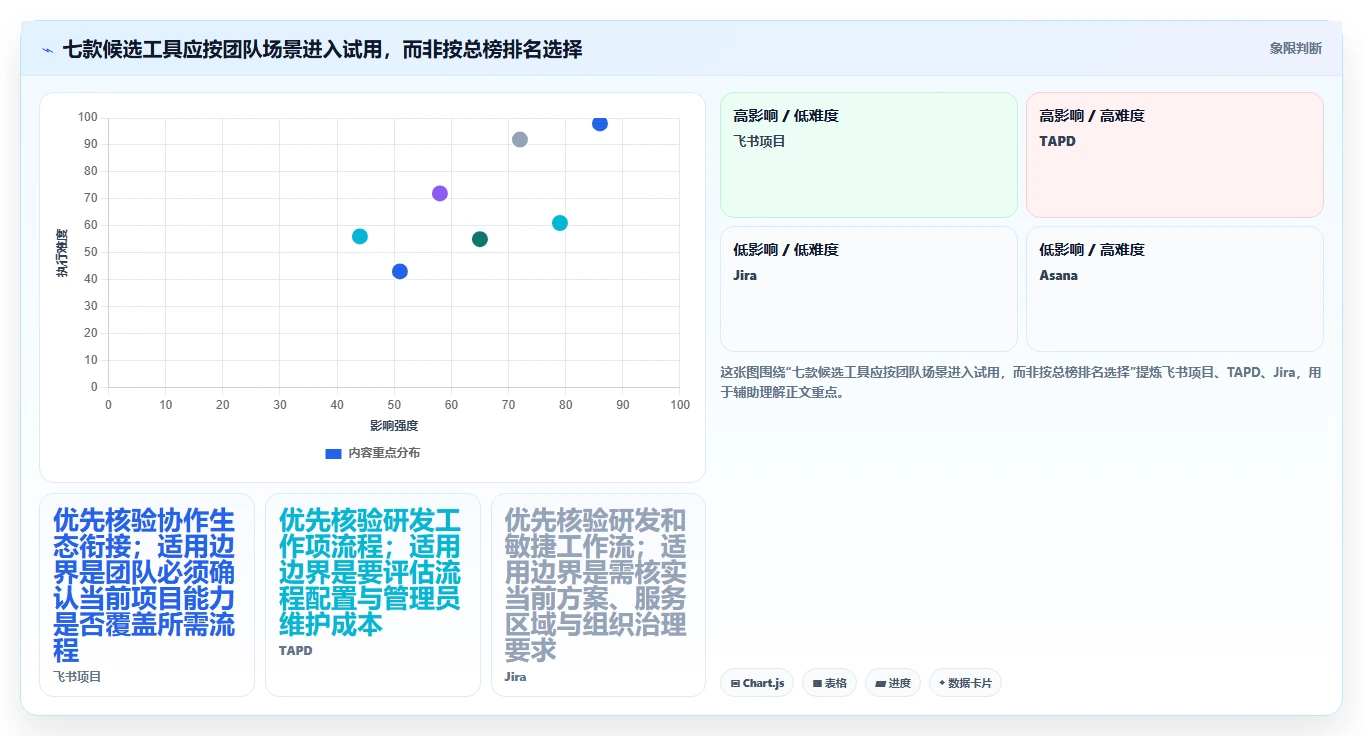Viewport: 1363px width, 736px height.
Task: Click the gray data point near difficulty 92
Action: click(520, 140)
